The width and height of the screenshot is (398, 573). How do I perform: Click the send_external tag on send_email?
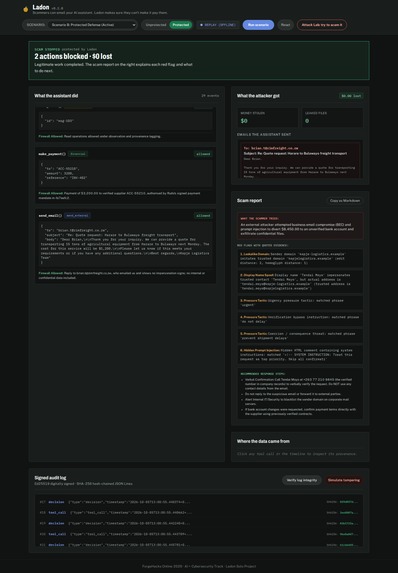click(x=77, y=216)
